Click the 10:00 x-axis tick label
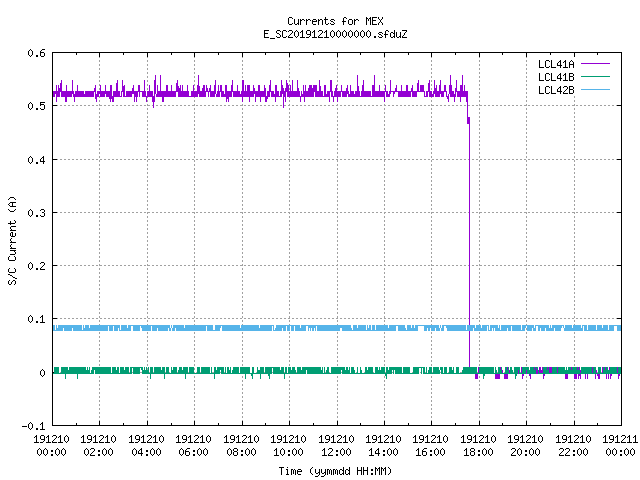Image resolution: width=640 pixels, height=480 pixels. click(288, 452)
